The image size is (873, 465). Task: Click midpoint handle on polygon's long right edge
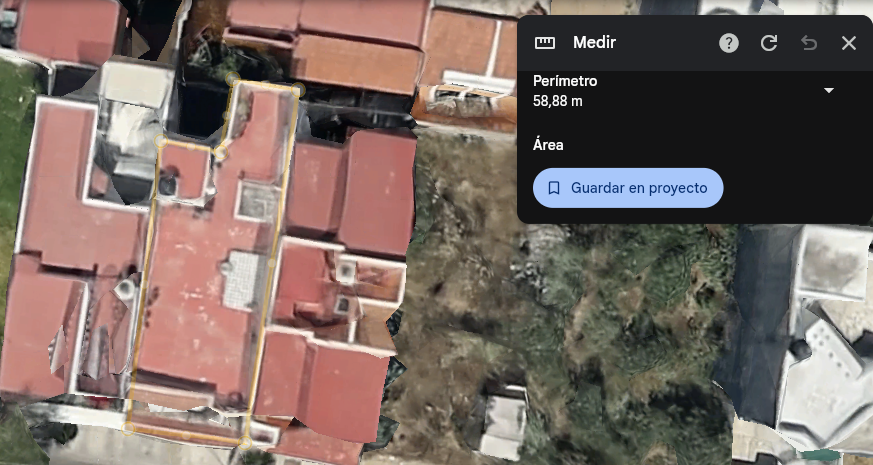tap(272, 263)
